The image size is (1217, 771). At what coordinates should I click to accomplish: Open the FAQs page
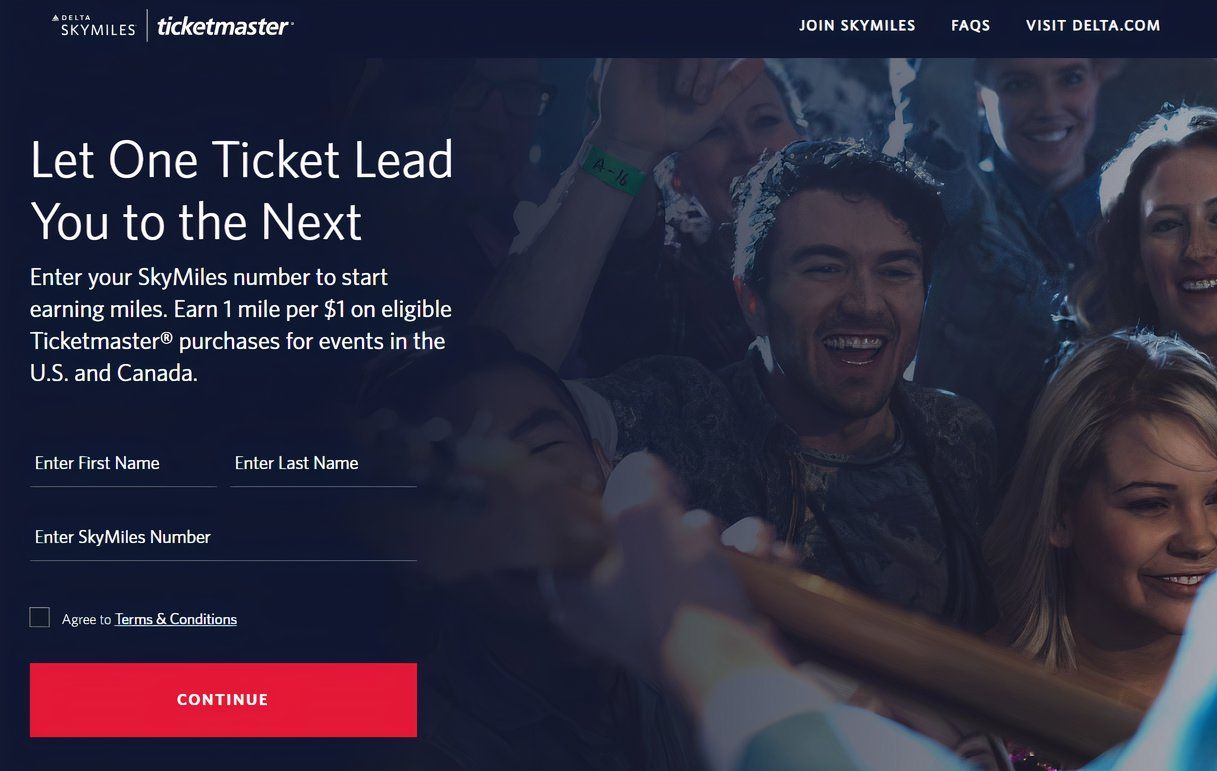tap(970, 25)
